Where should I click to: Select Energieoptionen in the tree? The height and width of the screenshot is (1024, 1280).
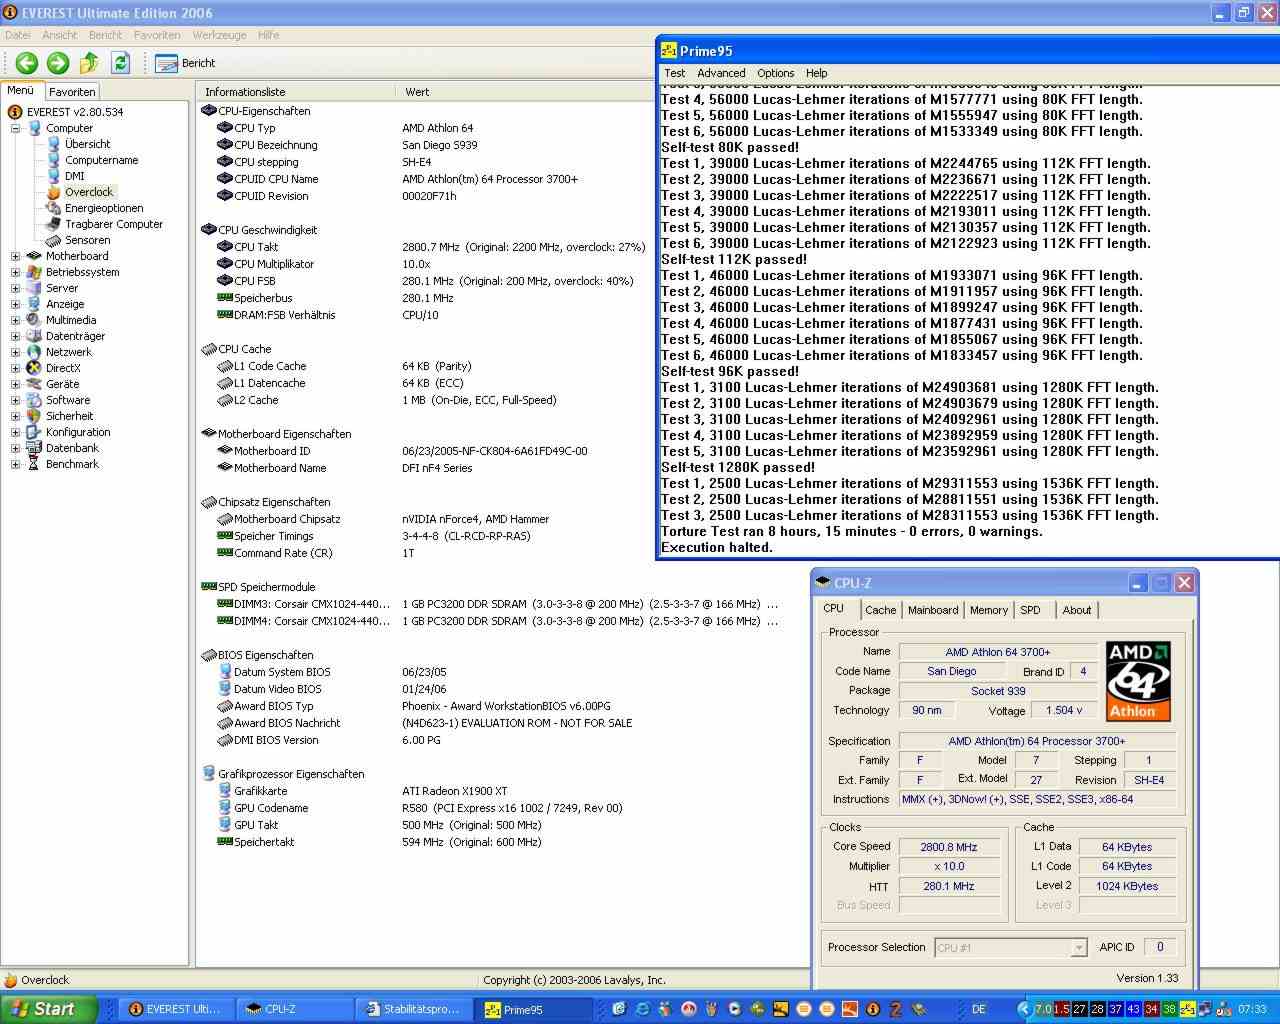pyautogui.click(x=104, y=208)
